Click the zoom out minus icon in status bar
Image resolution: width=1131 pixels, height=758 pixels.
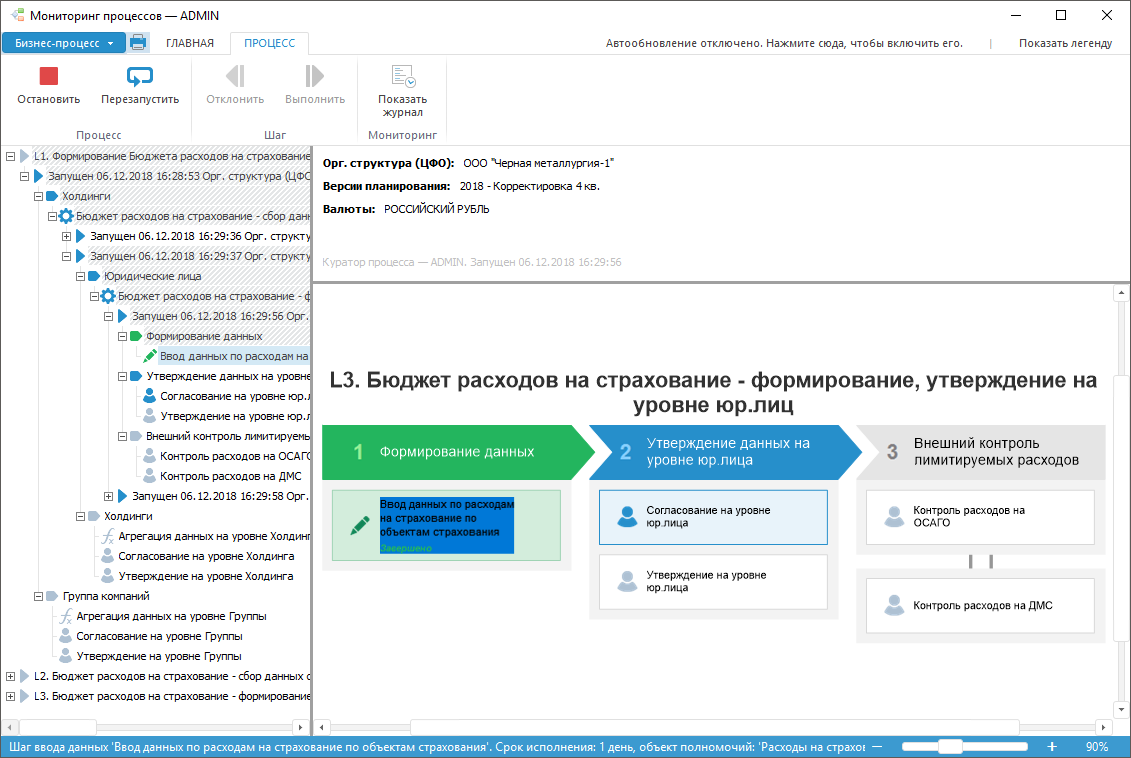tap(877, 746)
